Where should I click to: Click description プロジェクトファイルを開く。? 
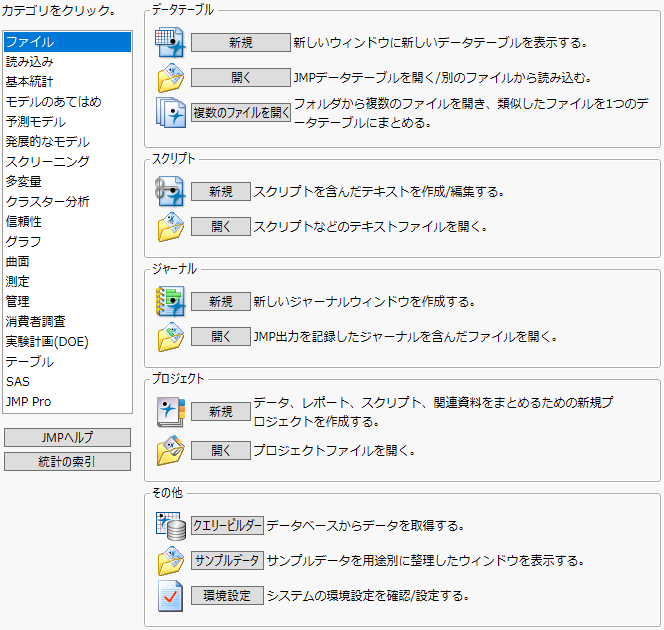[x=334, y=450]
